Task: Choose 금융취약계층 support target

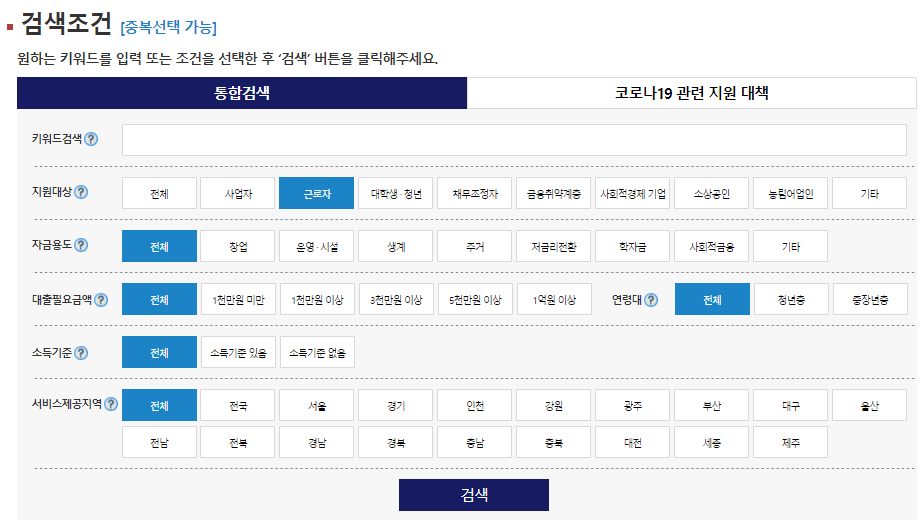Action: coord(554,193)
